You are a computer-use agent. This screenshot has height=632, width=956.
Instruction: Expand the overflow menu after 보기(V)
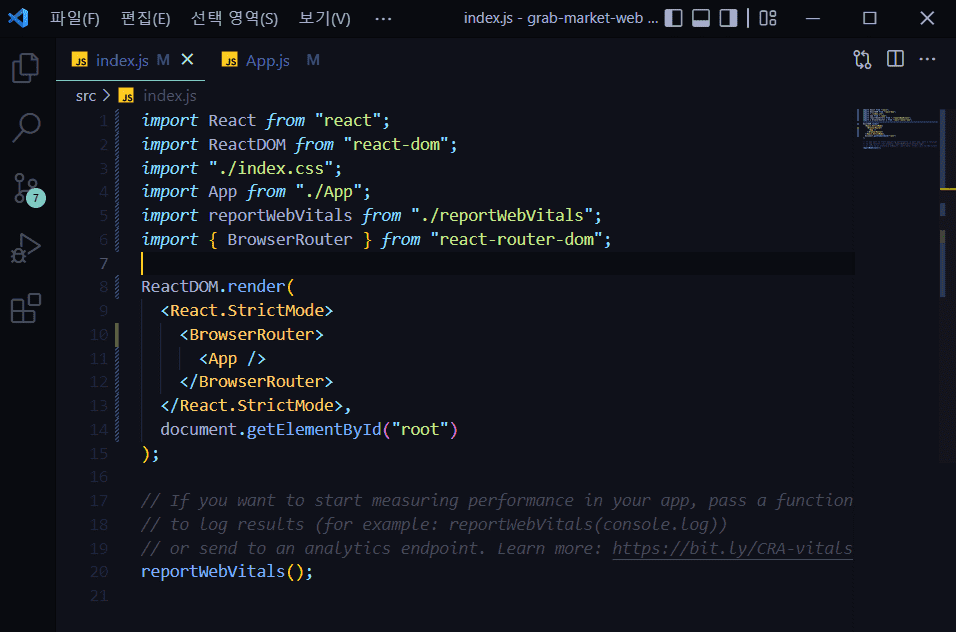click(x=383, y=18)
